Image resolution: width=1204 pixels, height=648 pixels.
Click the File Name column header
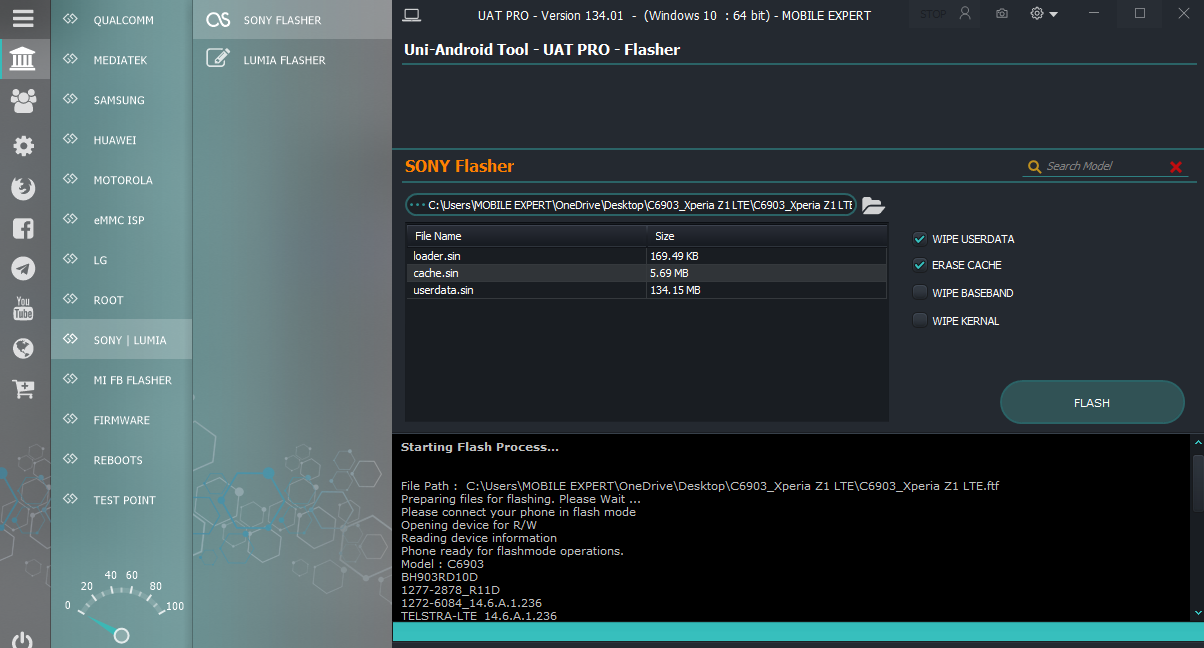tap(527, 236)
